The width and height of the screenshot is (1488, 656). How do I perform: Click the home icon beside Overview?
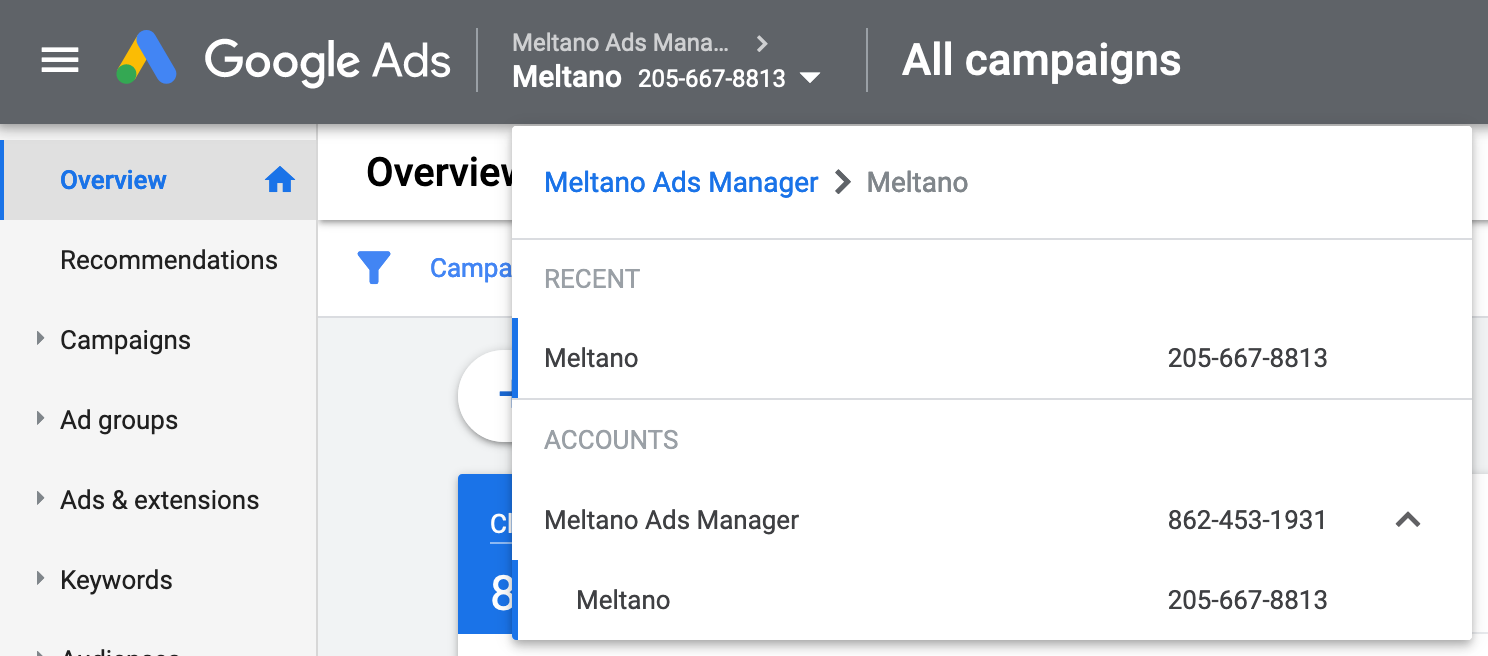click(279, 180)
